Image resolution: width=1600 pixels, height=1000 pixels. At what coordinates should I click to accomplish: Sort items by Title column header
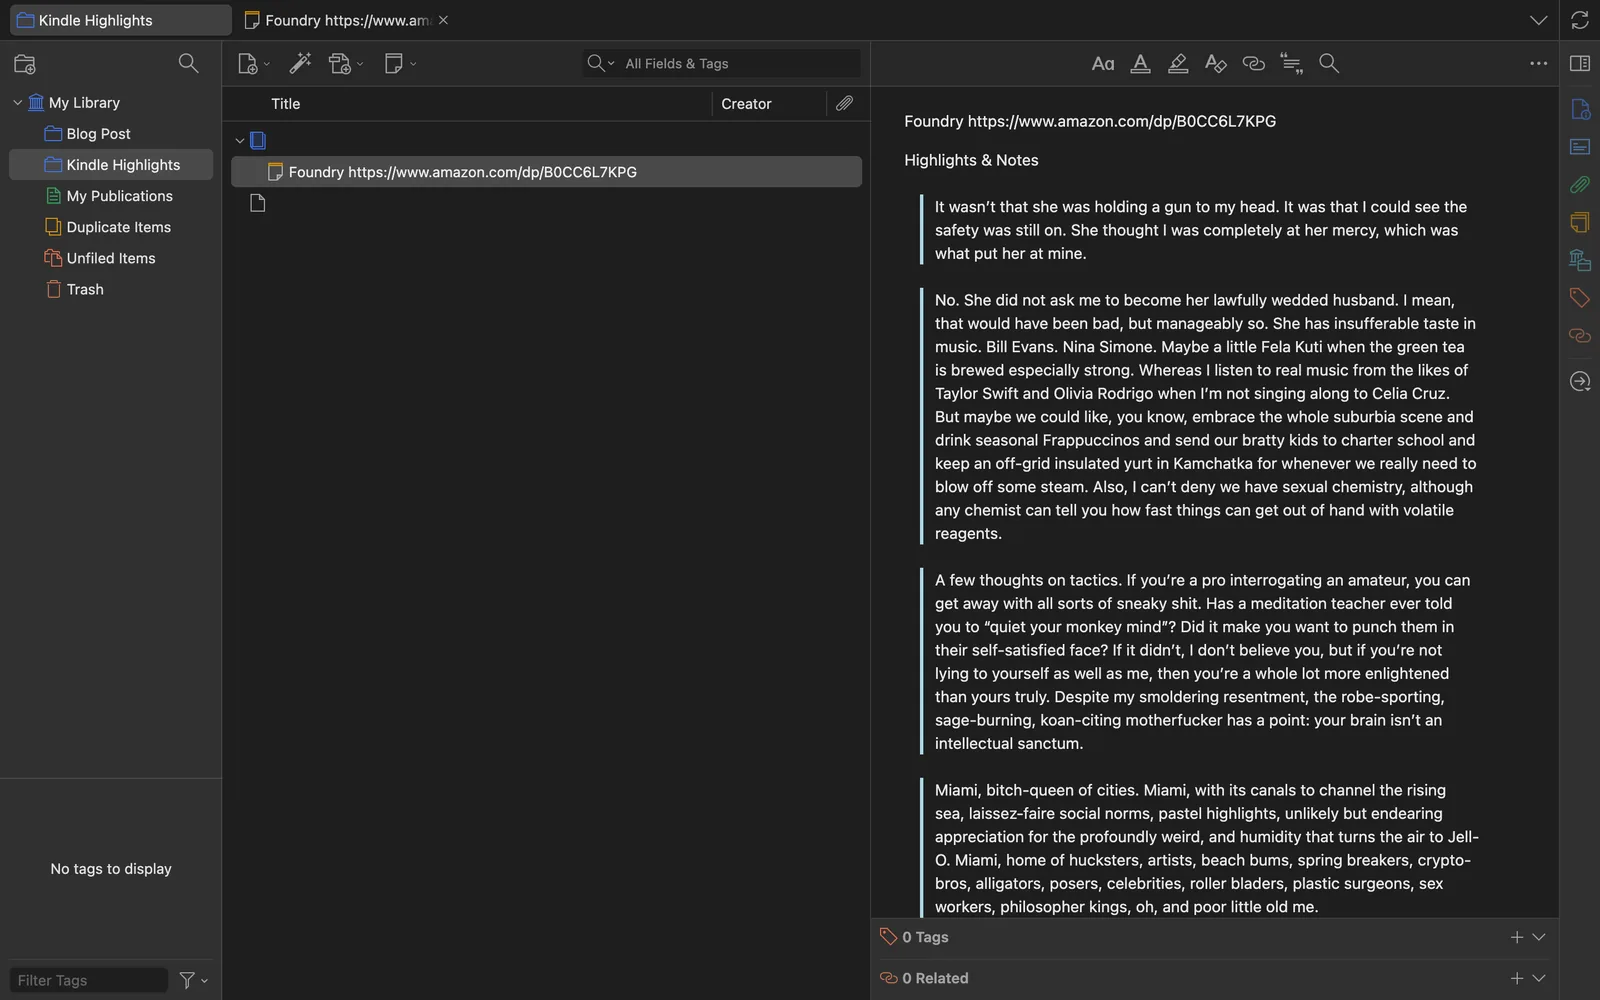(x=467, y=104)
